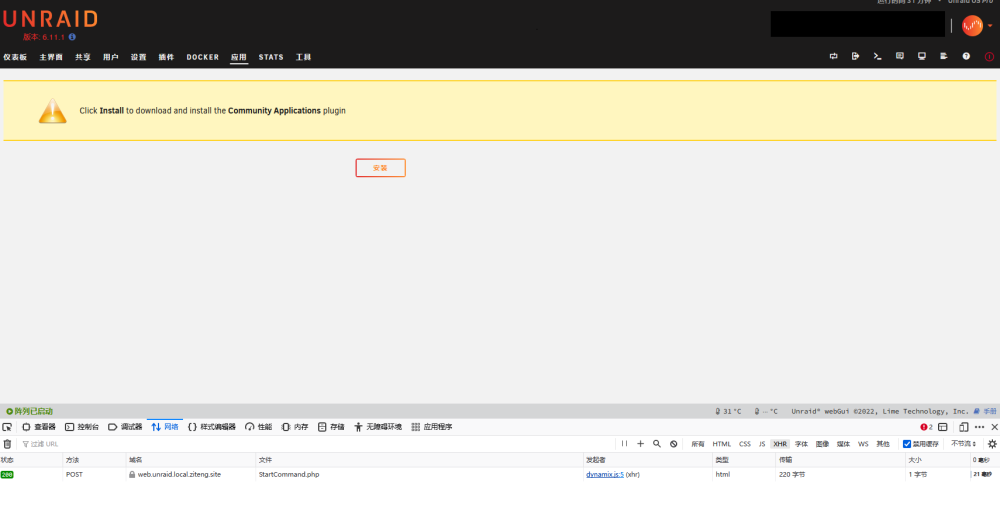Image resolution: width=1000 pixels, height=520 pixels.
Task: Select the CSS filter
Action: (x=744, y=444)
